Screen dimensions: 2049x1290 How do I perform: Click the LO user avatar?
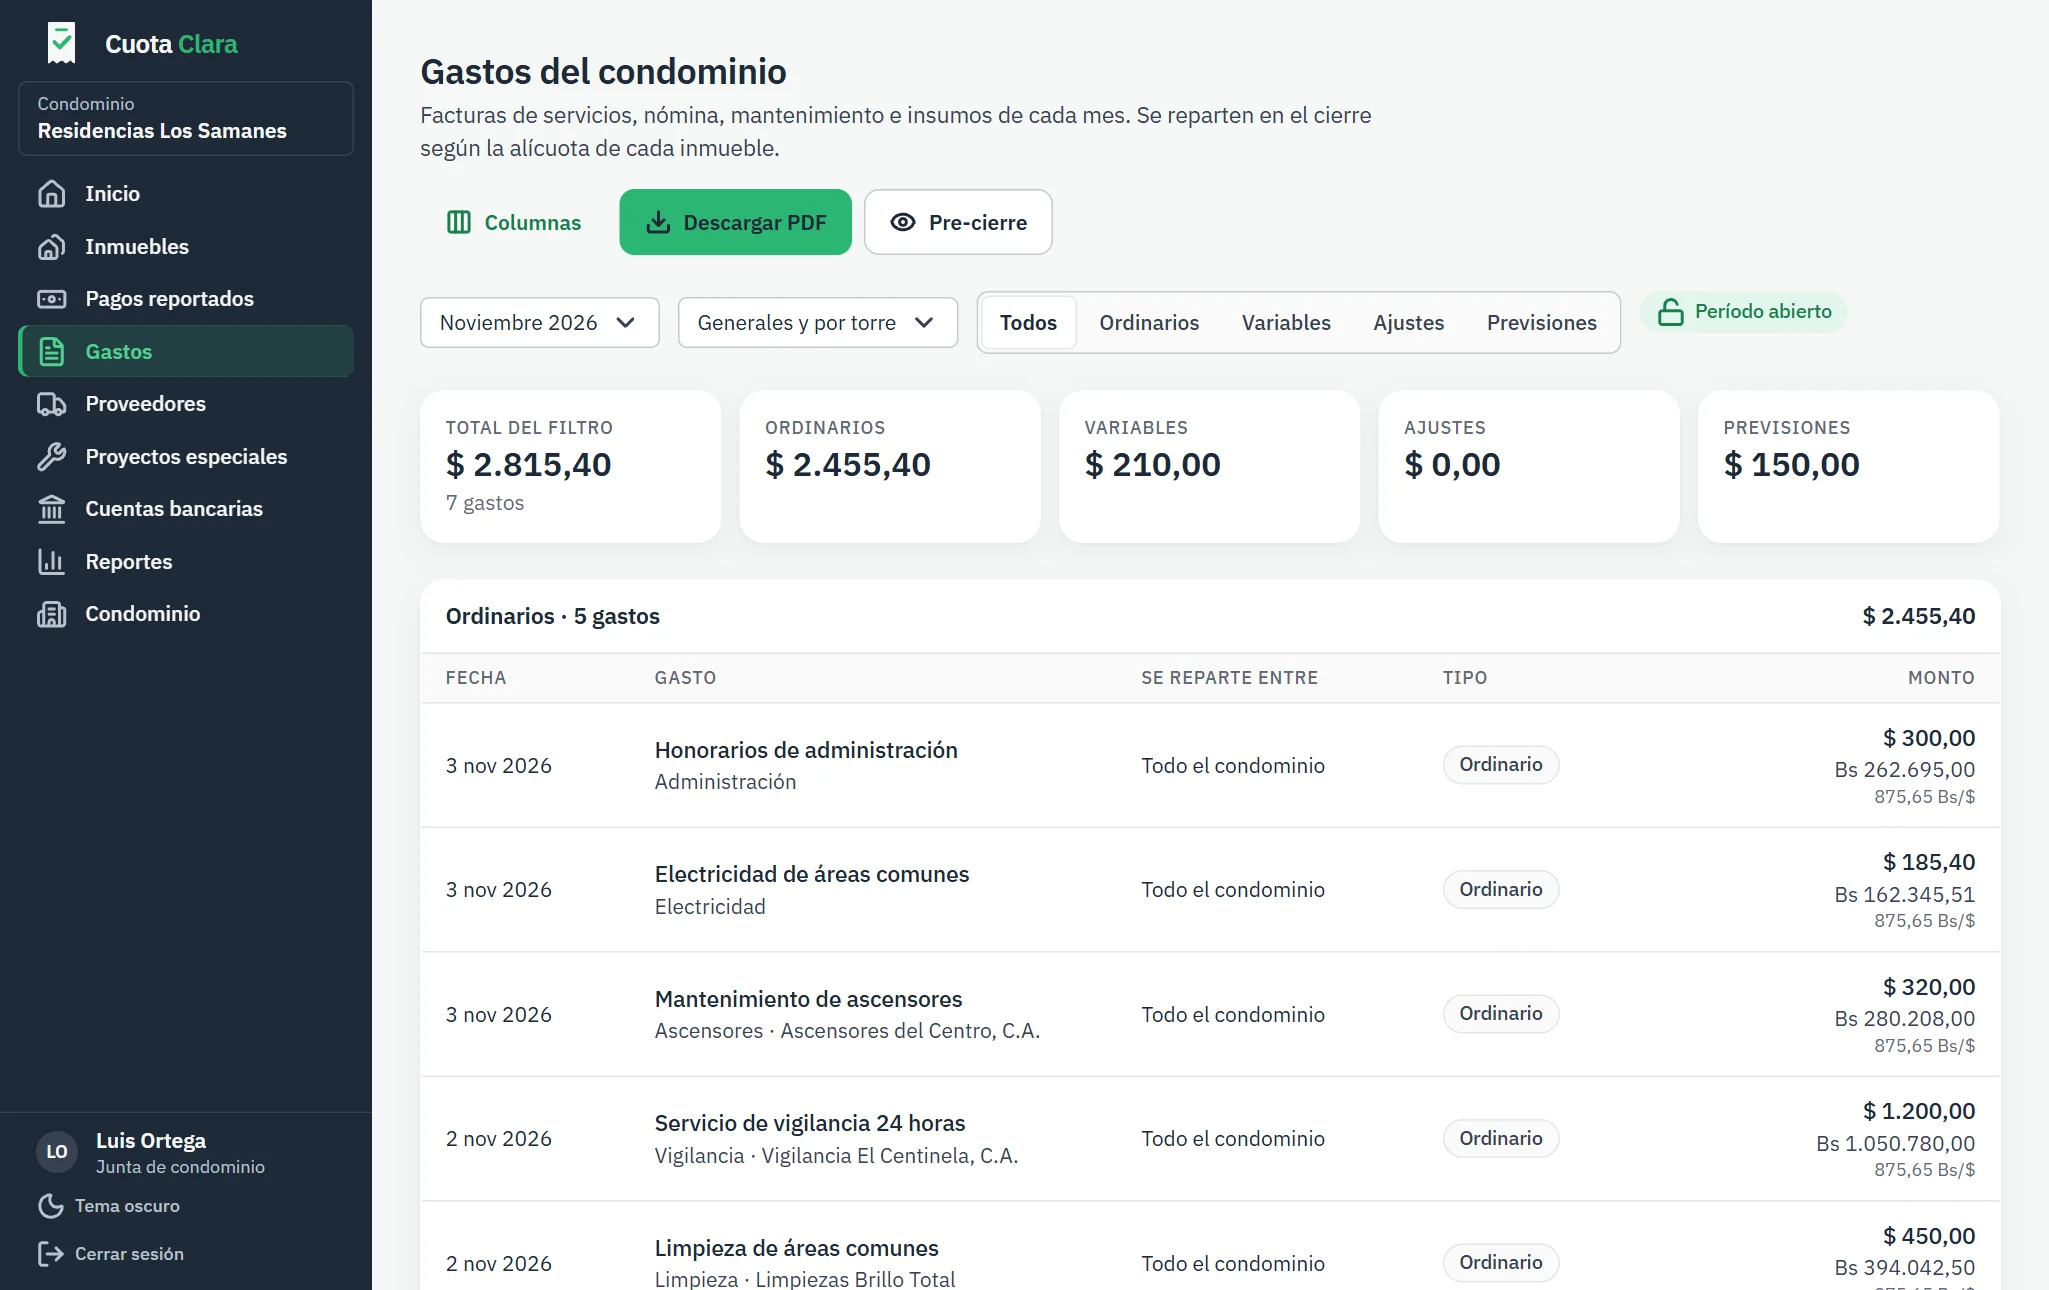[57, 1152]
